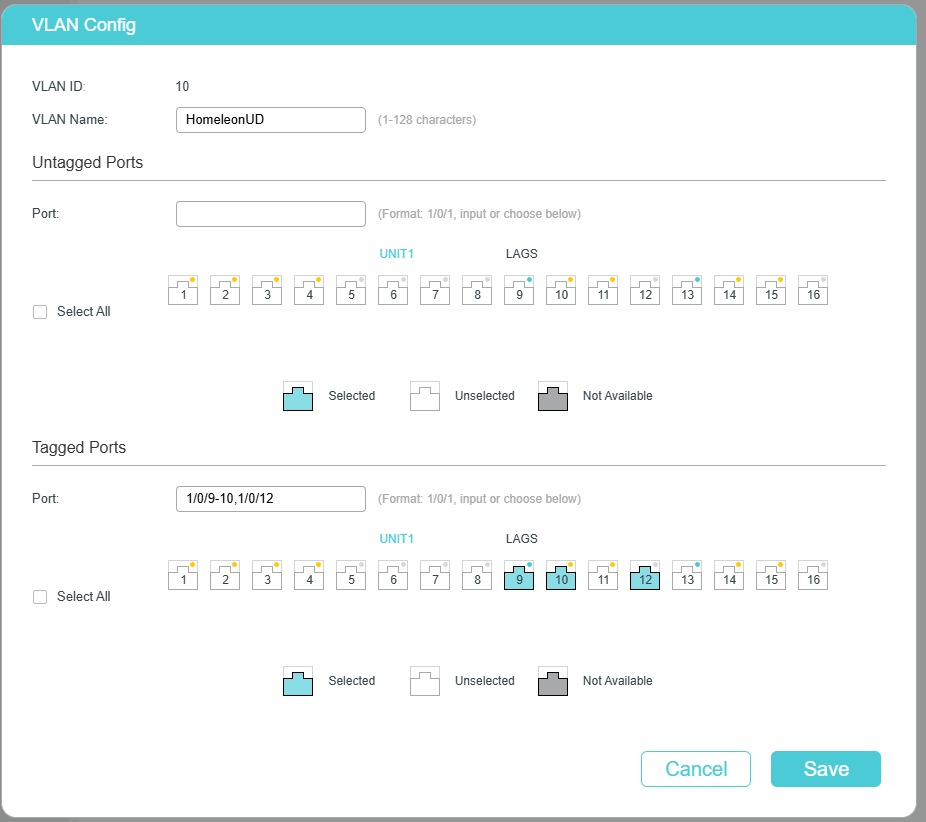Check Select All for Untagged Ports
The height and width of the screenshot is (822, 926).
click(41, 312)
